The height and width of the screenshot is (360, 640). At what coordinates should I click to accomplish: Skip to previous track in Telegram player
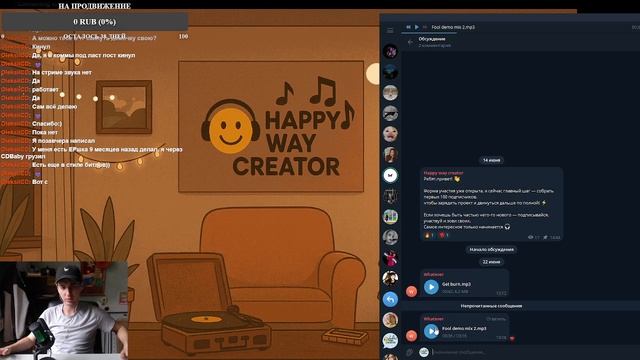(x=408, y=27)
